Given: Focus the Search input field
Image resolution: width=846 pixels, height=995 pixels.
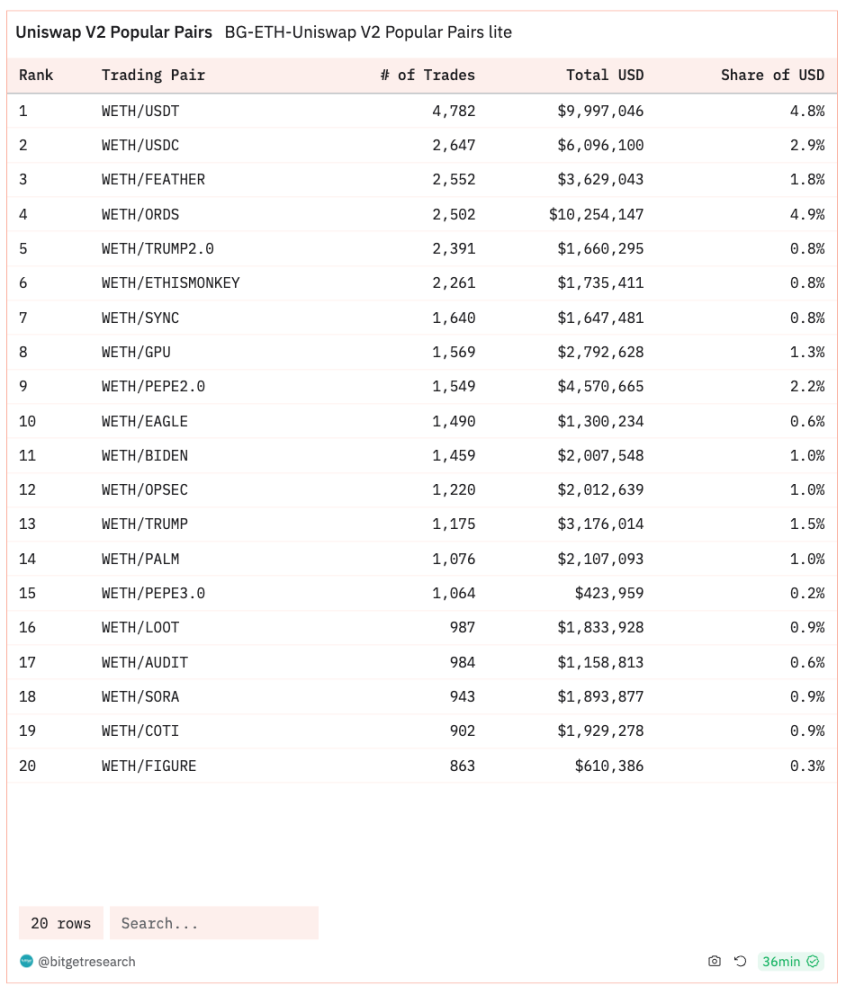Looking at the screenshot, I should pos(214,923).
